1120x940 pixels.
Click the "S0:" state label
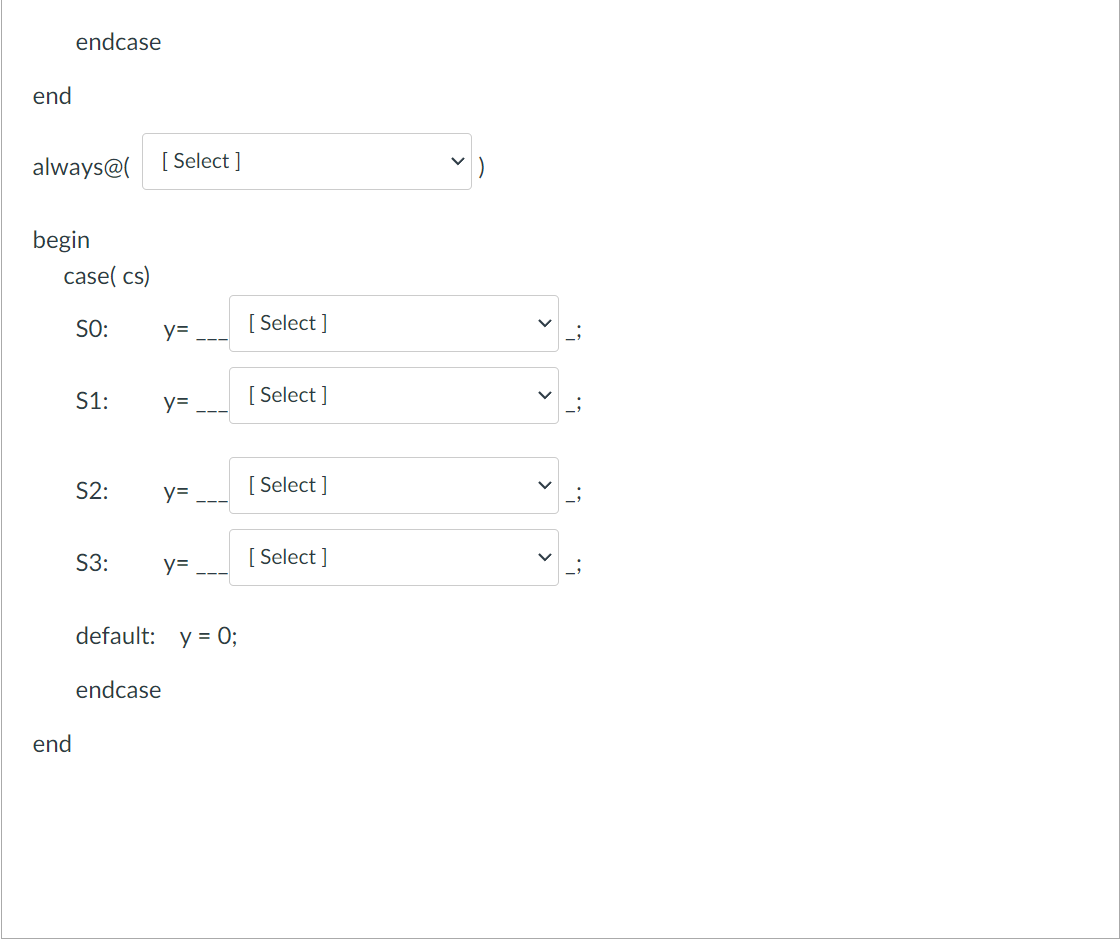(x=92, y=330)
